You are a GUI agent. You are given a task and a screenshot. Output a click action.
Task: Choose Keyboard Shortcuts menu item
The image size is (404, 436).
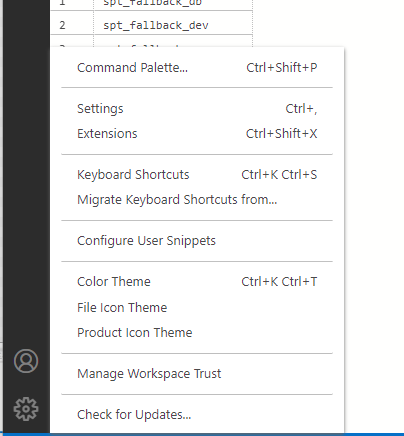197,175
